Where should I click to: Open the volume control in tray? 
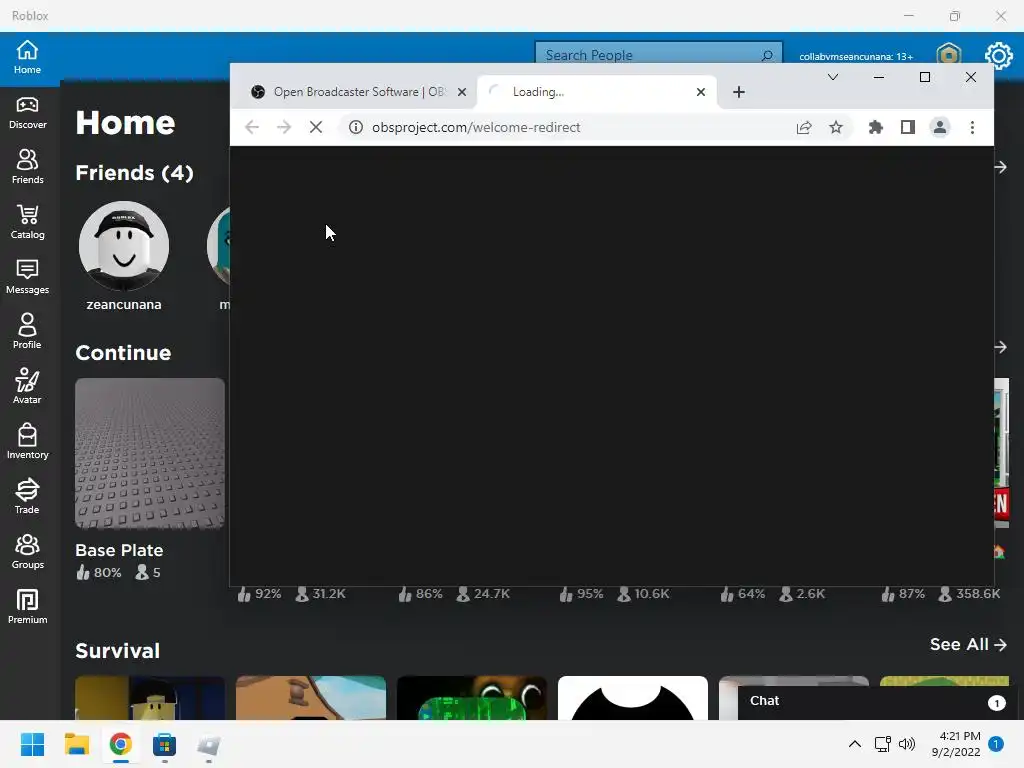point(906,744)
